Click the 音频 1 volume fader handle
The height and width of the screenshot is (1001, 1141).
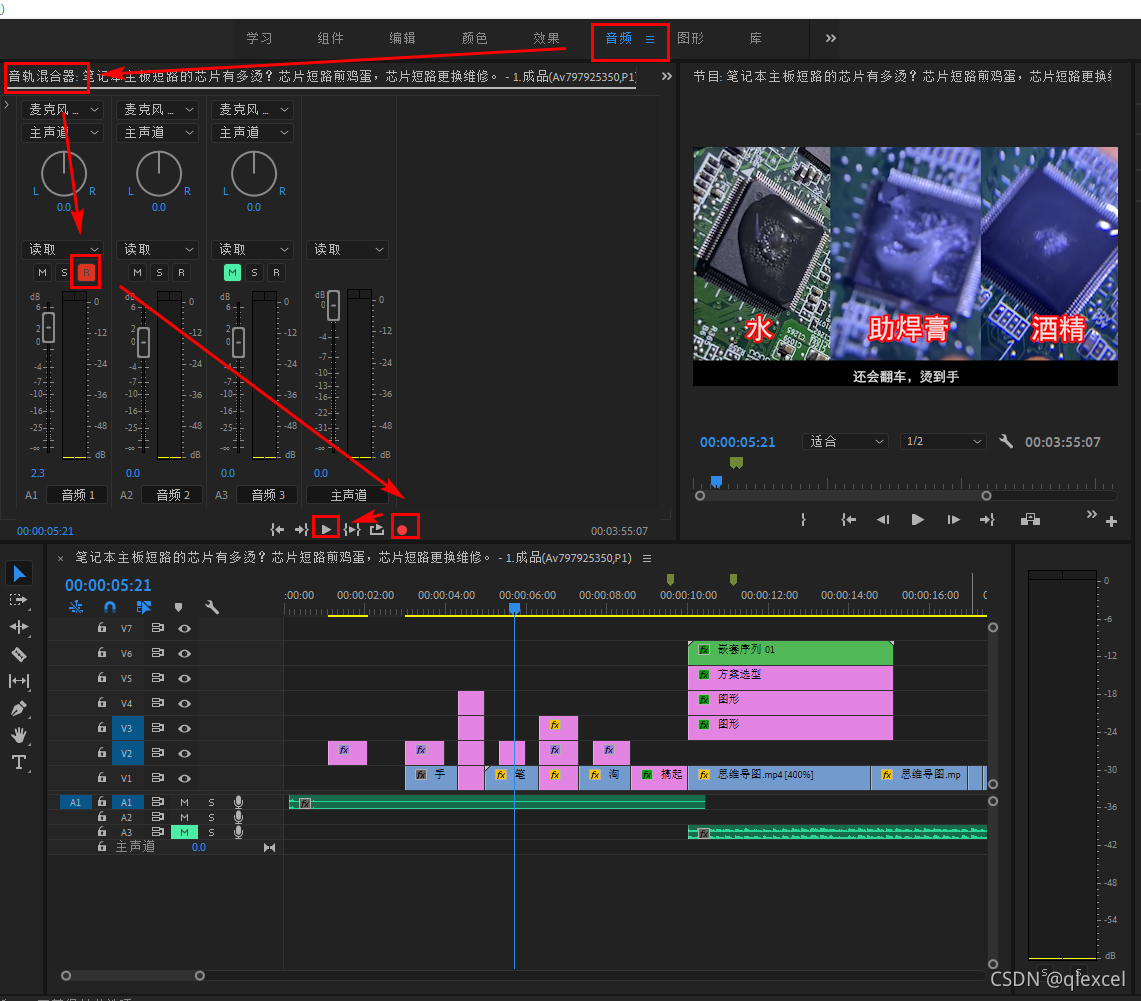click(48, 327)
